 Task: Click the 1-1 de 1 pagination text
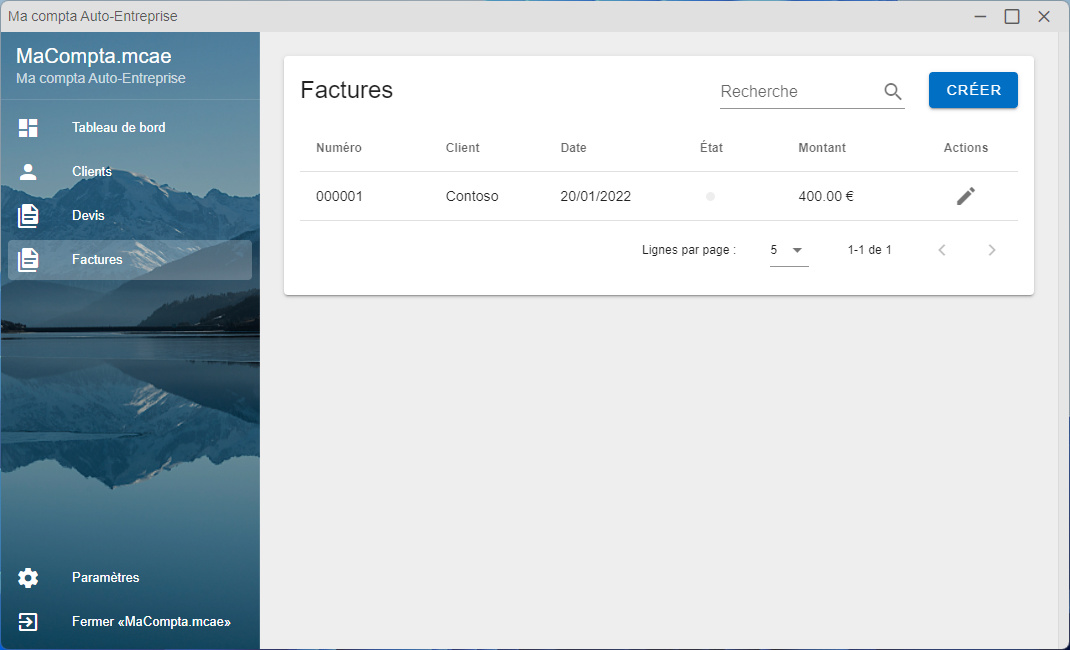[869, 250]
